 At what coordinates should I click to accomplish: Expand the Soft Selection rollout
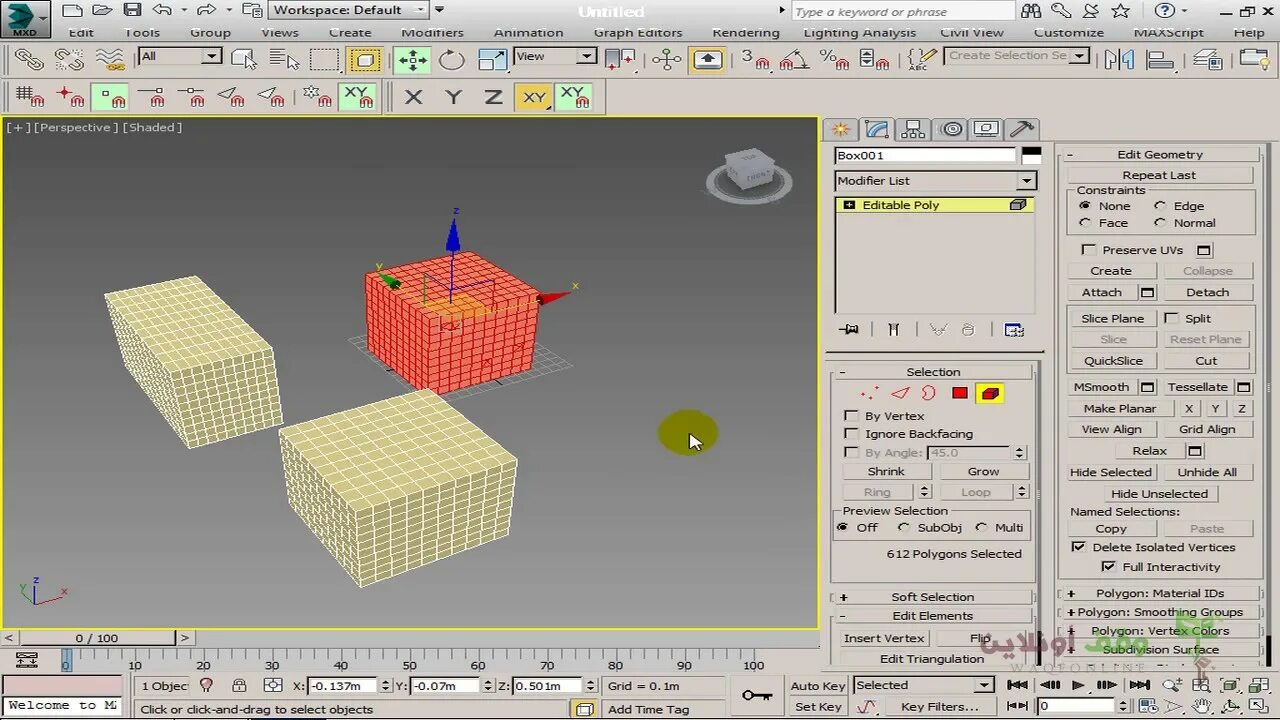coord(932,597)
